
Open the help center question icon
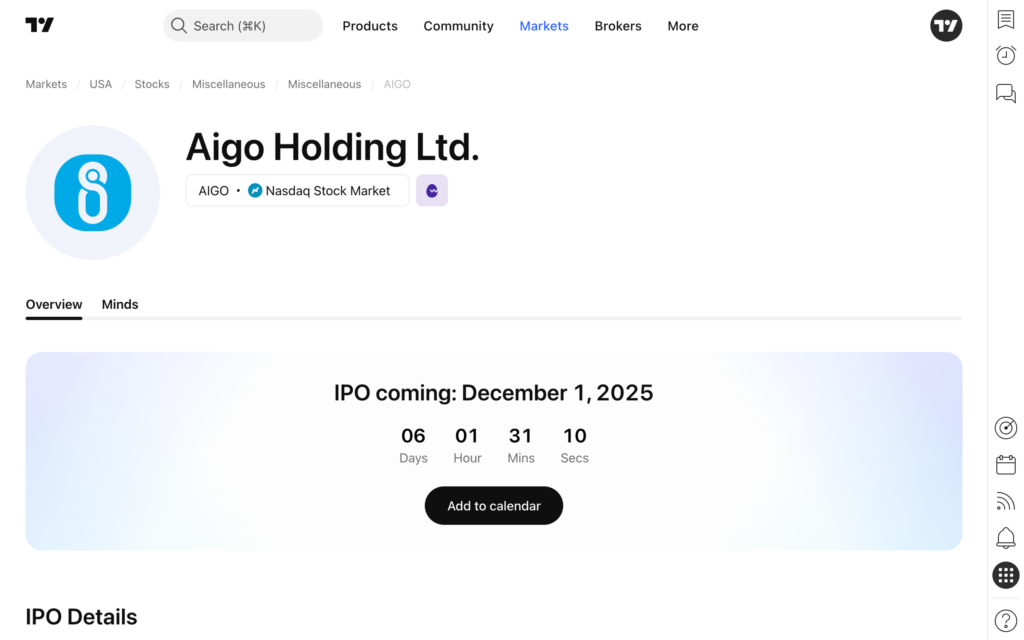[x=1006, y=620]
